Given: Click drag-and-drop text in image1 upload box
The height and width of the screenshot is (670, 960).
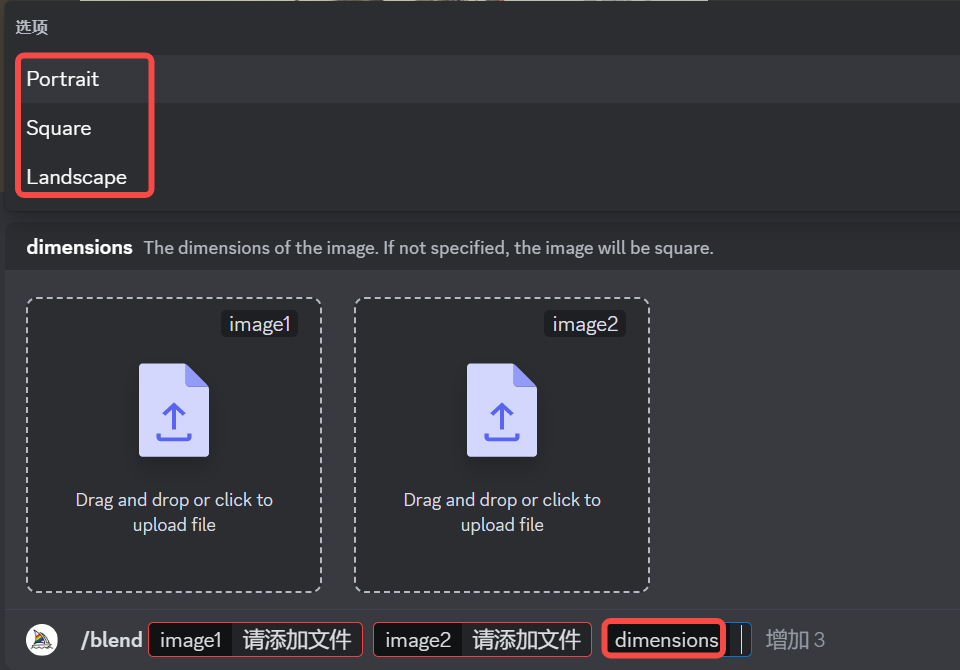Looking at the screenshot, I should click(174, 512).
